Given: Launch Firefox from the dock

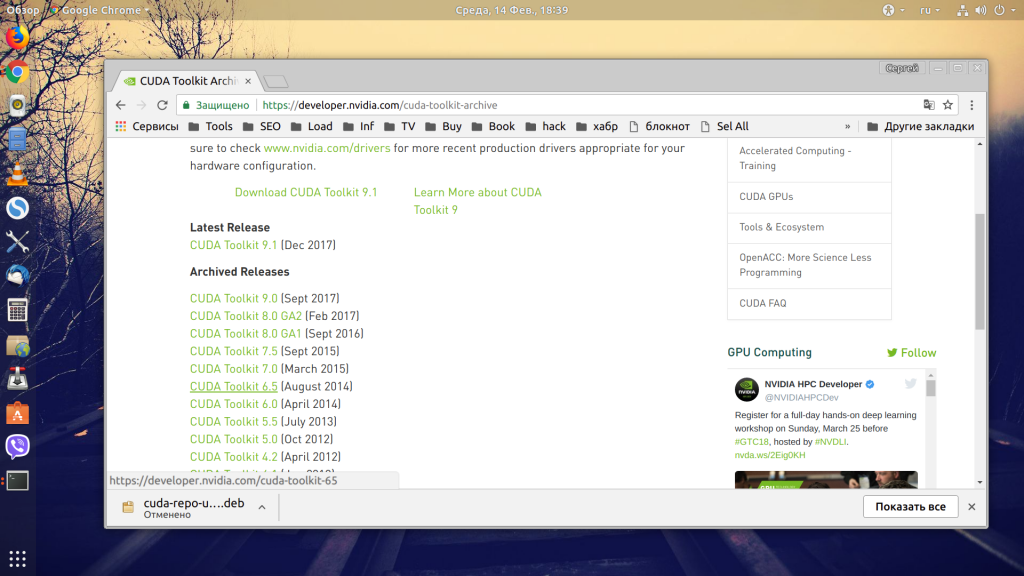Looking at the screenshot, I should (x=18, y=37).
